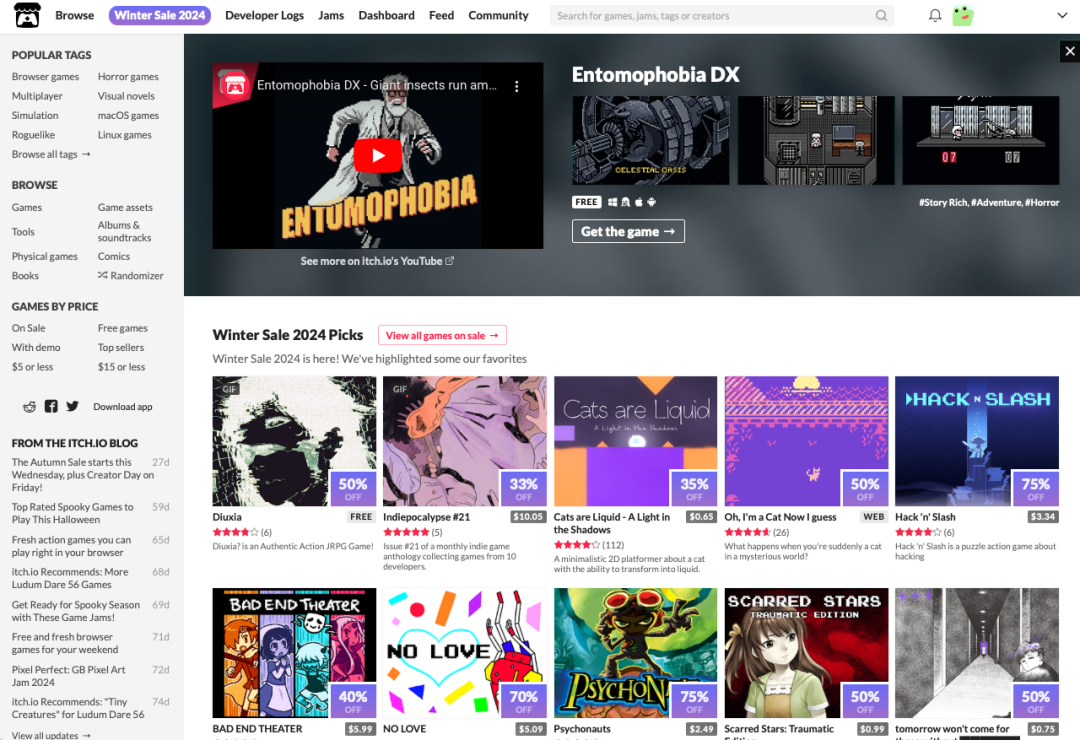Open the Feed page
1080x740 pixels.
click(442, 15)
